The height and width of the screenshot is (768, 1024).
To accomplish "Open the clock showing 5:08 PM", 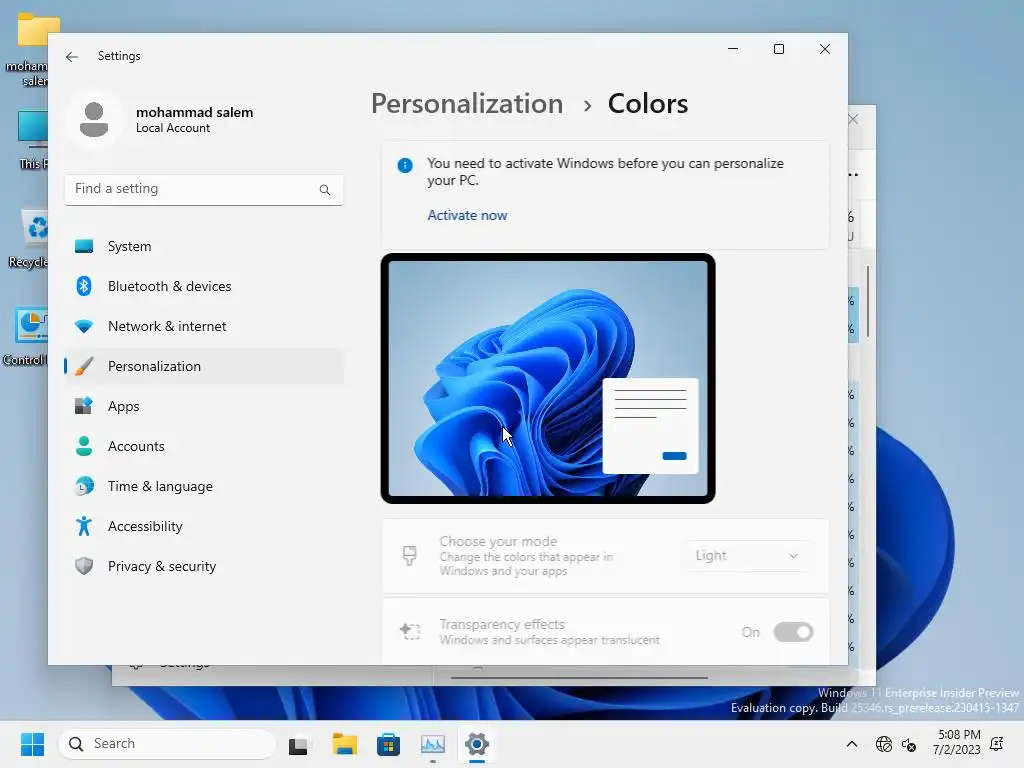I will point(957,743).
